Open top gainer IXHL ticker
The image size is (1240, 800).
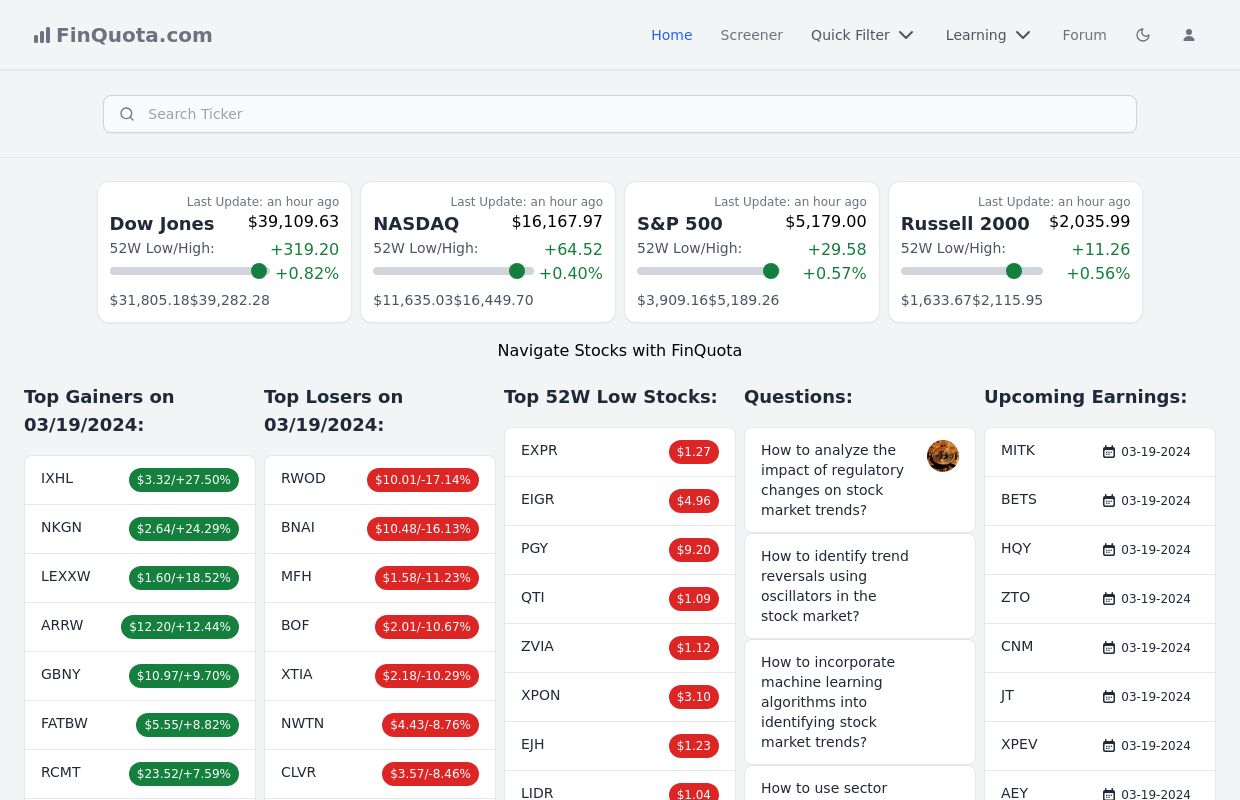point(57,478)
